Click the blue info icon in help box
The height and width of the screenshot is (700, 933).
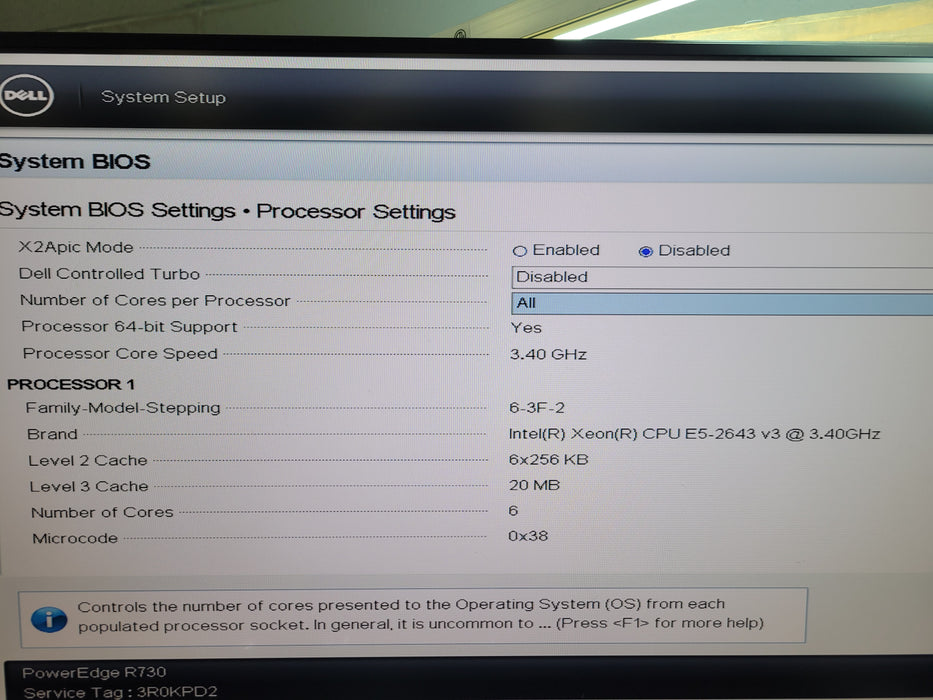(x=49, y=620)
